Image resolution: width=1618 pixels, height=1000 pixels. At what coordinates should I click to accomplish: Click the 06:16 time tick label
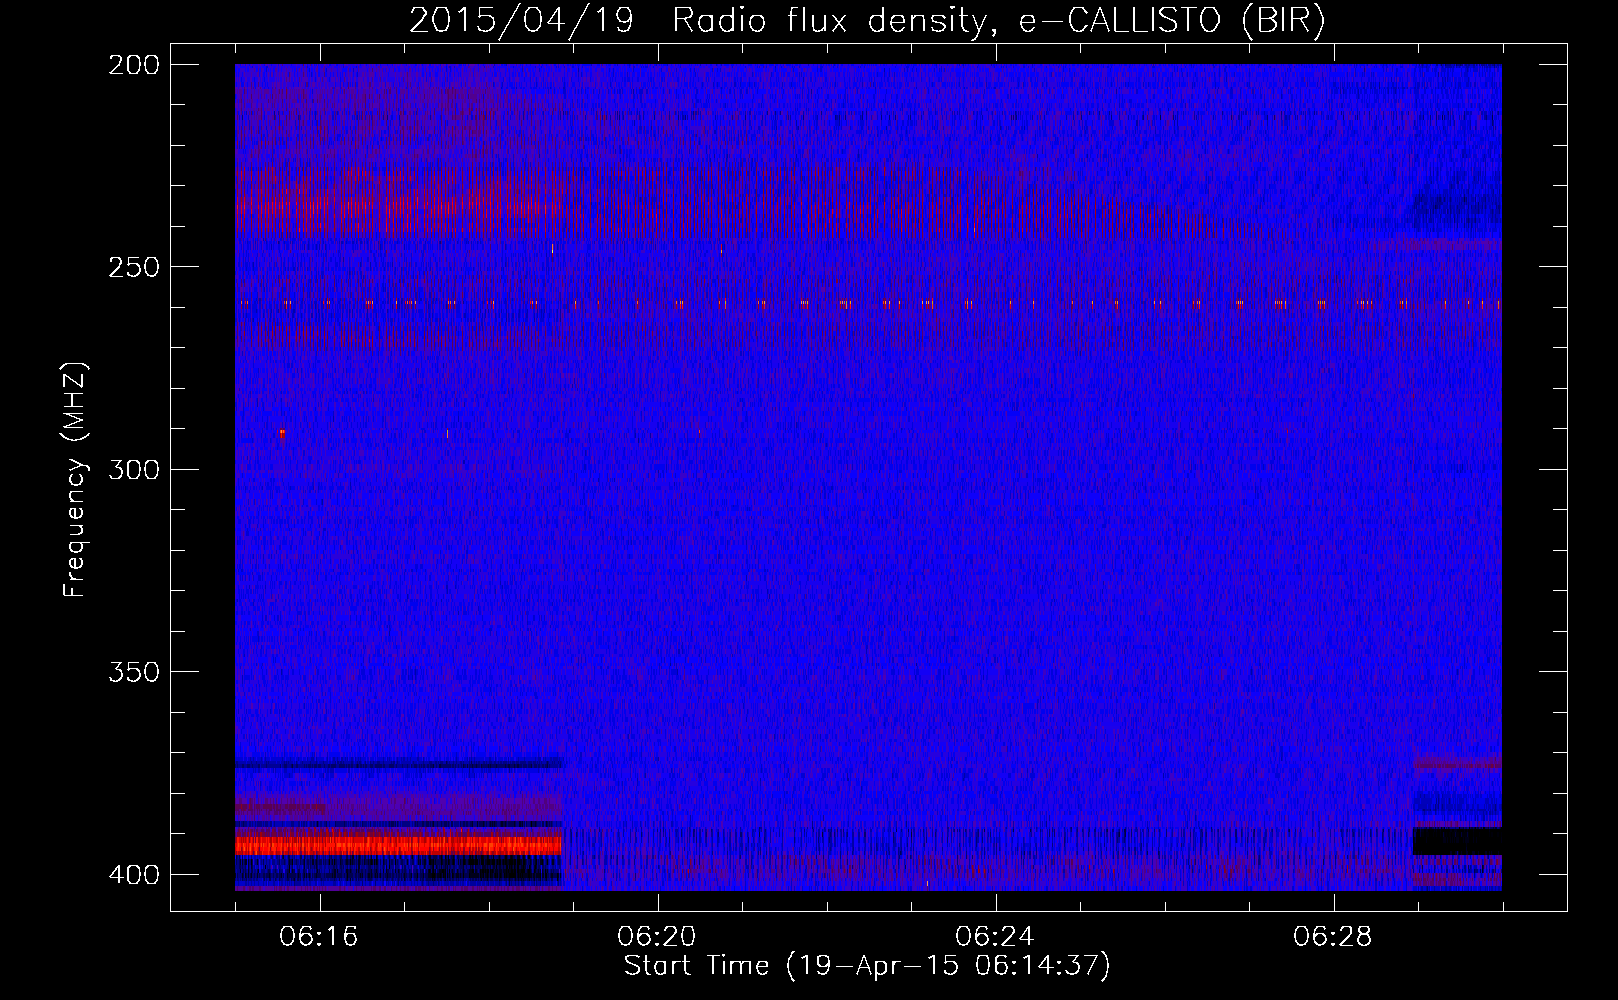[319, 937]
